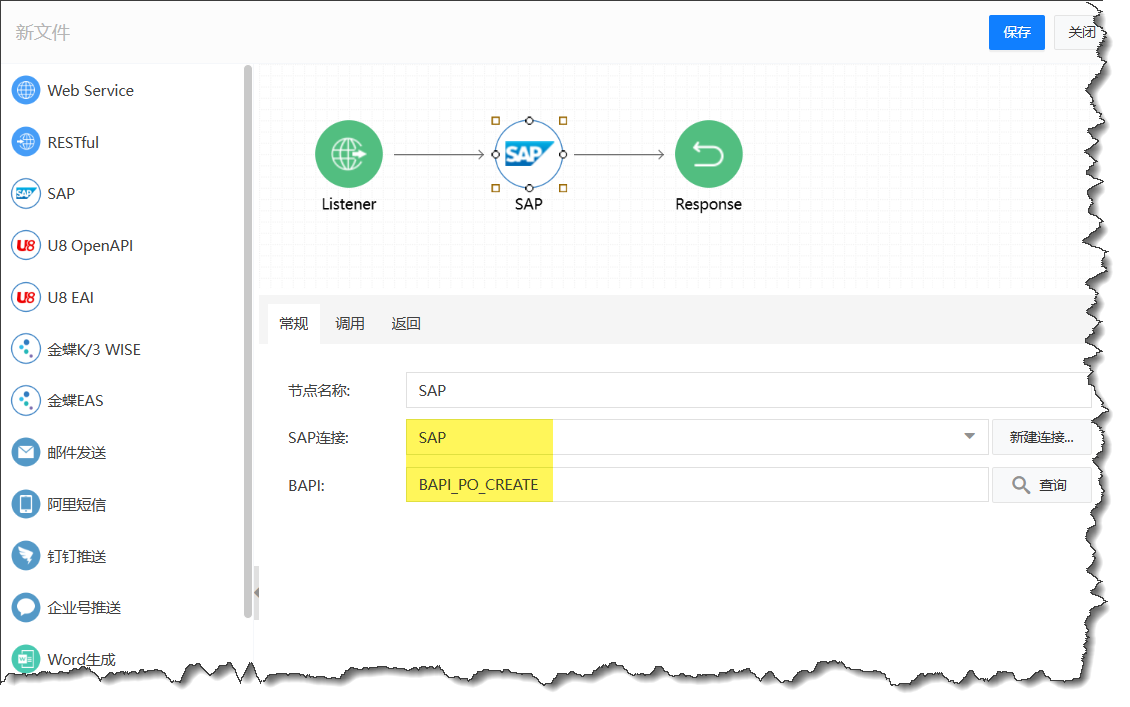Select the Web Service connector icon
This screenshot has width=1130, height=707.
click(26, 90)
